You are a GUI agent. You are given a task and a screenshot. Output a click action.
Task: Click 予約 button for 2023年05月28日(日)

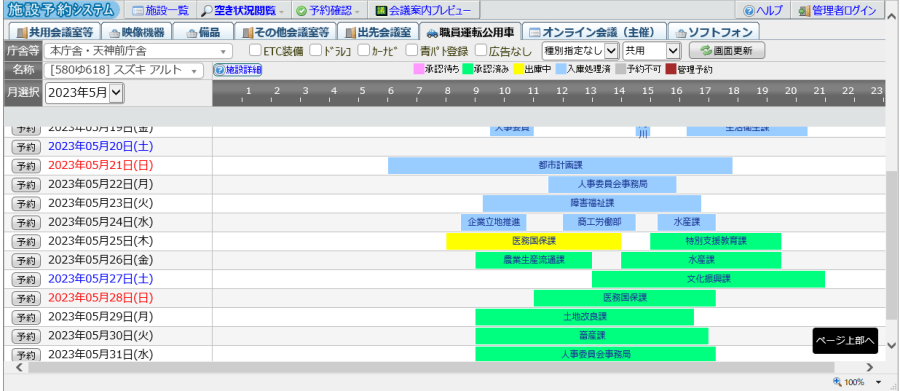pyautogui.click(x=26, y=299)
